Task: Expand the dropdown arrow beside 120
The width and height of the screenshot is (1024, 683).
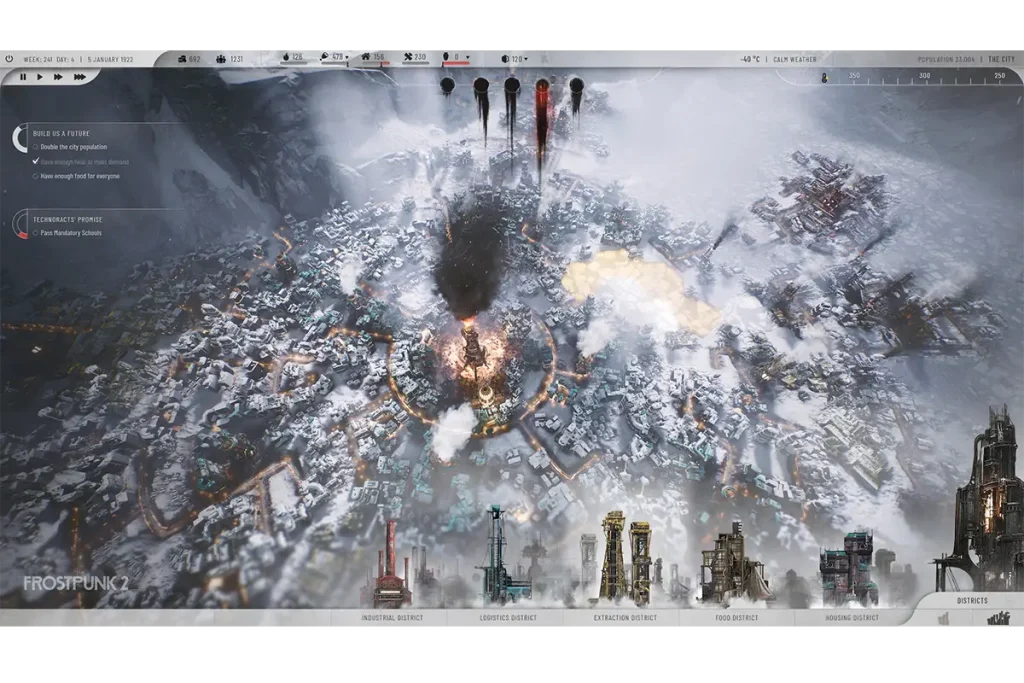Action: point(526,59)
